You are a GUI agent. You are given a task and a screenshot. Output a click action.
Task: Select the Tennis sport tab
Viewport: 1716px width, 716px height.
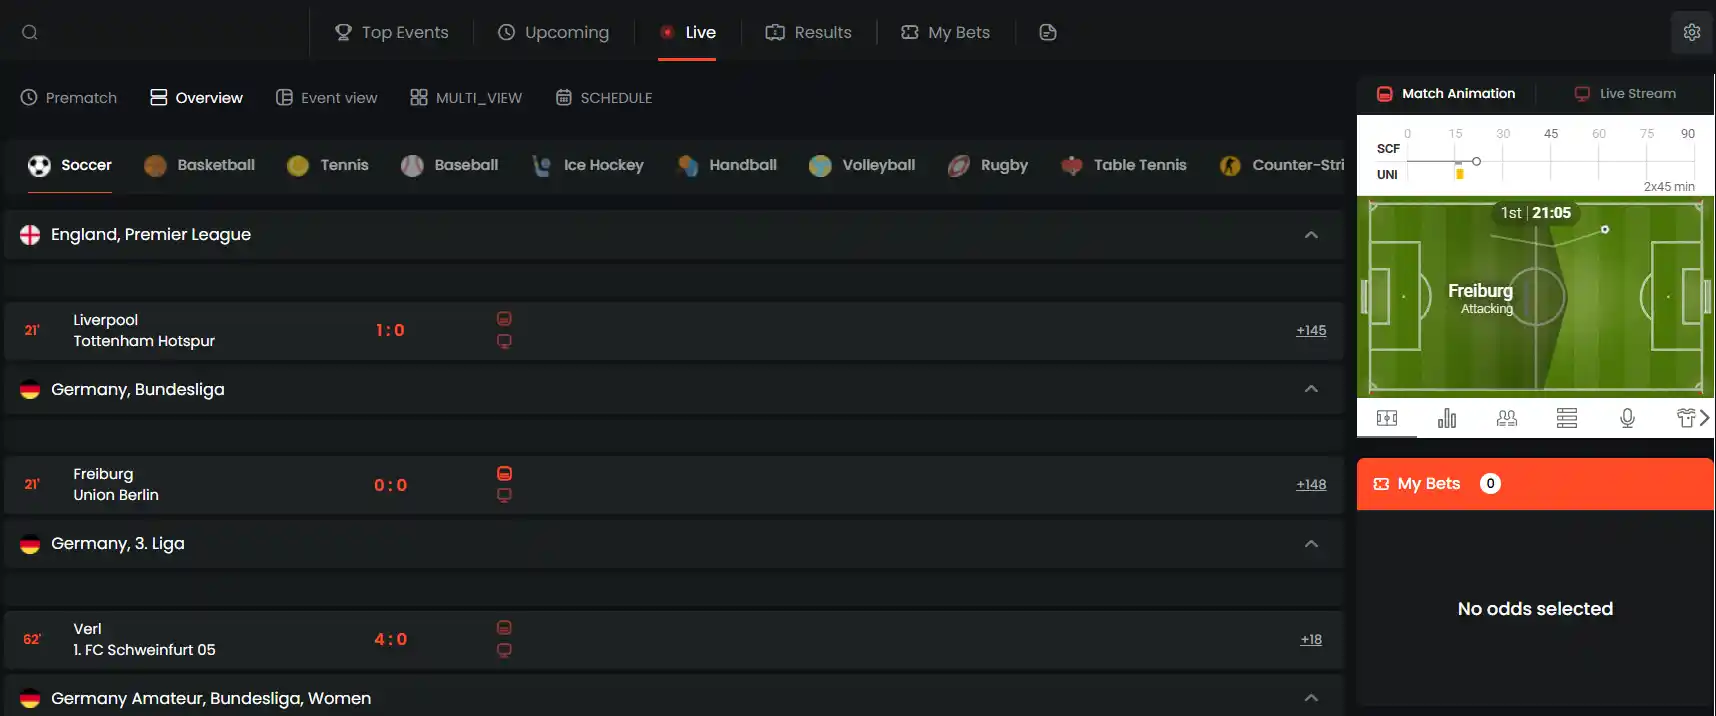327,165
